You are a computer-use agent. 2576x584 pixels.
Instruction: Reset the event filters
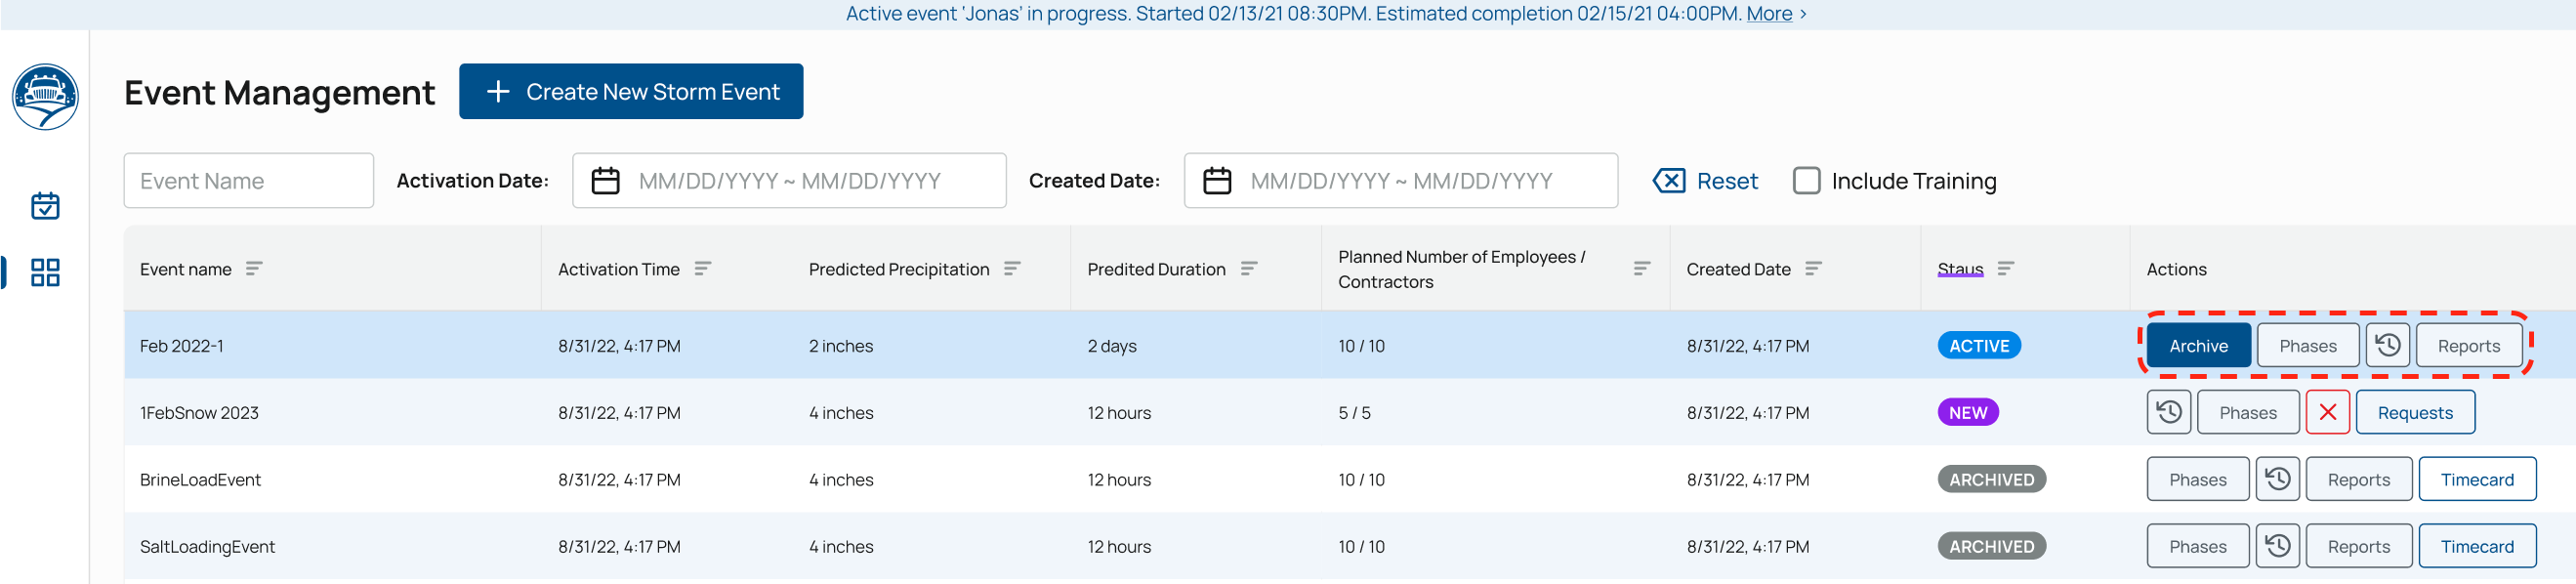(1706, 181)
